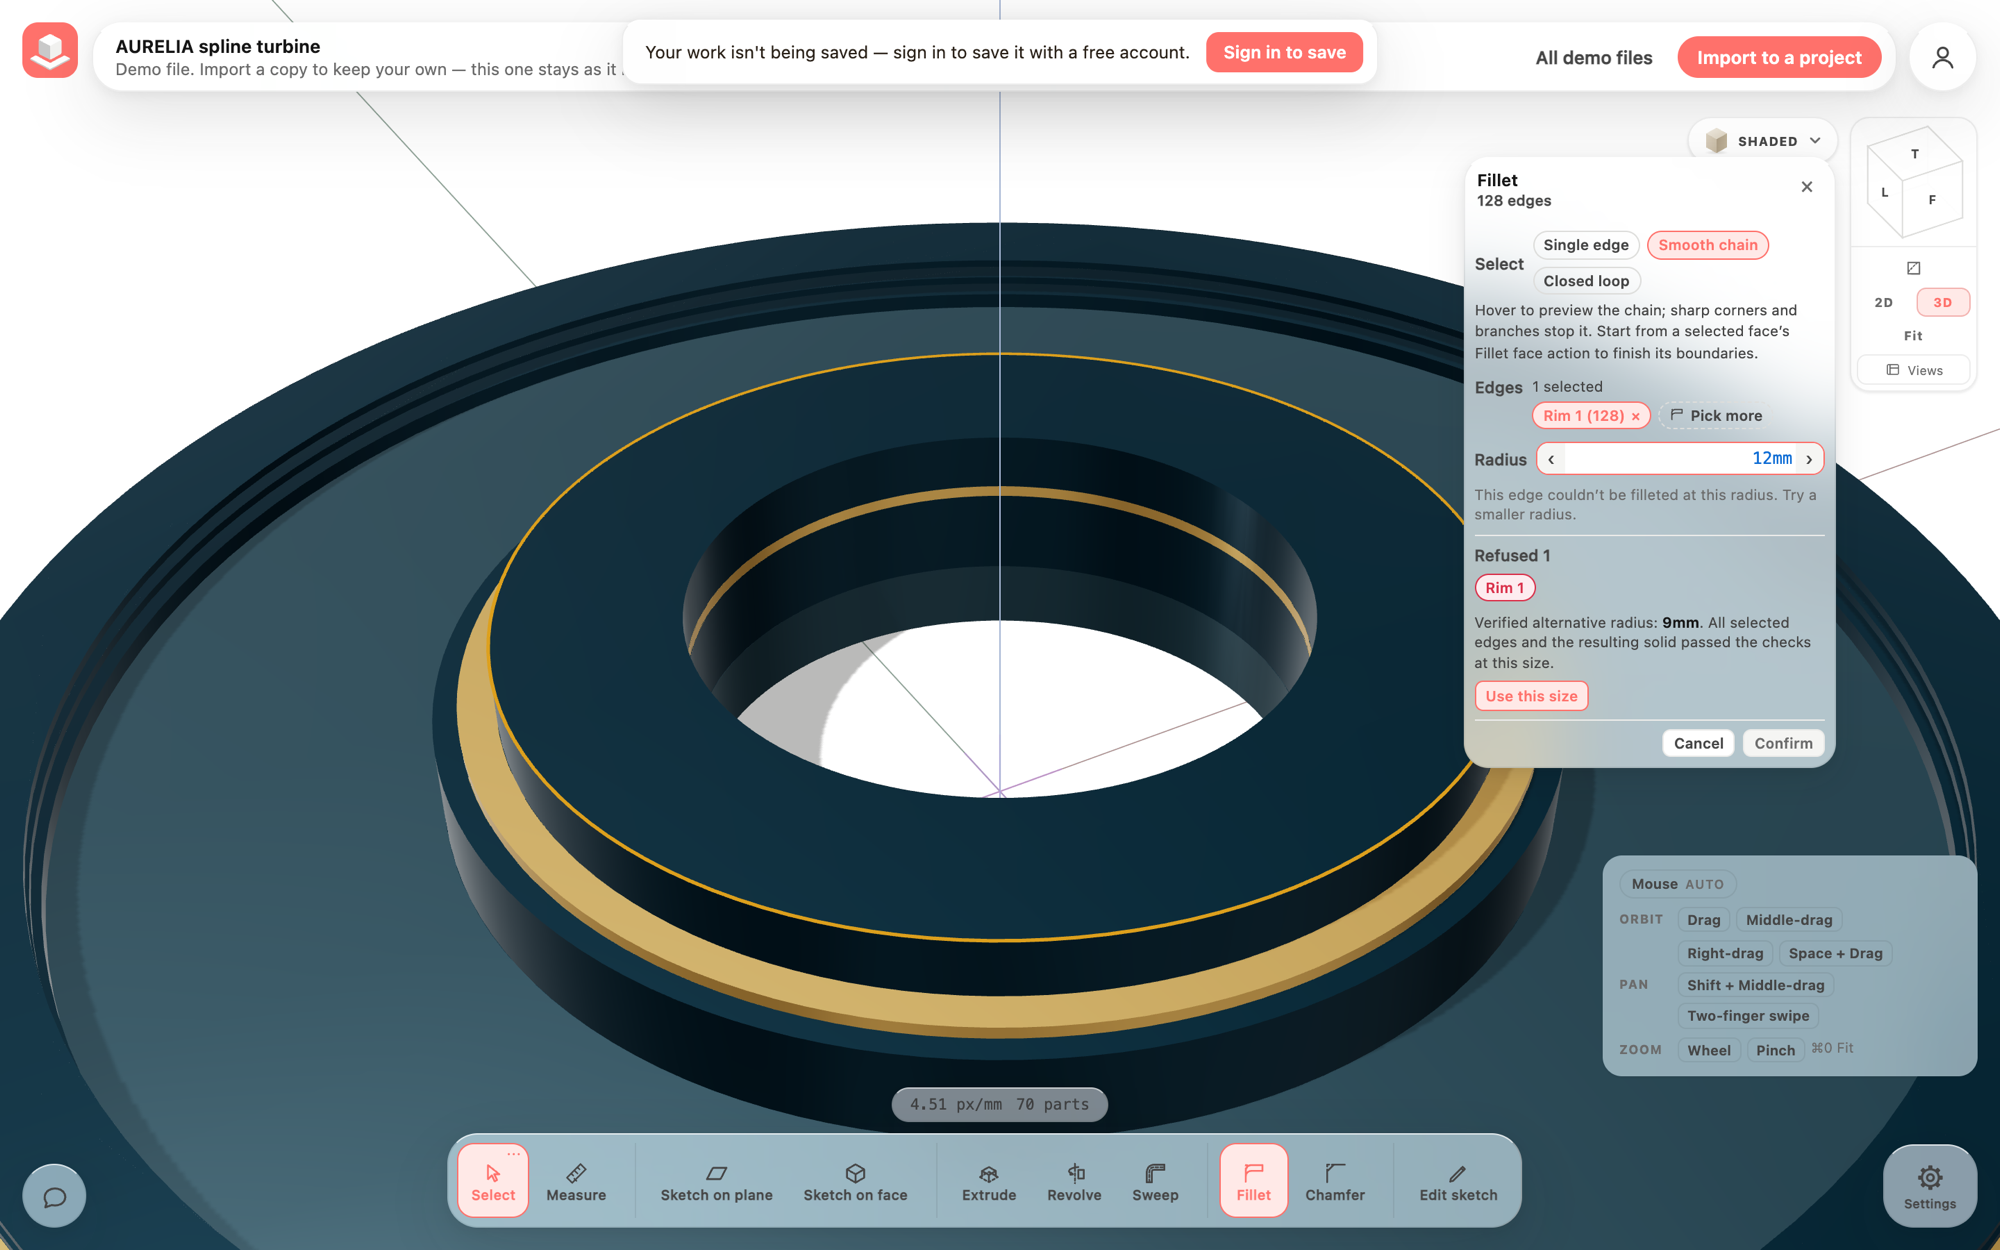Open All demo files
This screenshot has height=1250, width=2000.
[x=1594, y=58]
